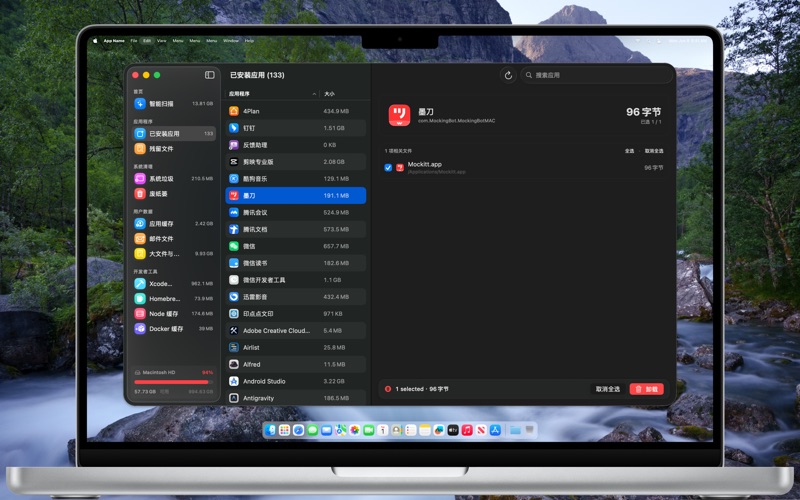Select Antigravity in the app list
The image size is (800, 500).
point(296,397)
